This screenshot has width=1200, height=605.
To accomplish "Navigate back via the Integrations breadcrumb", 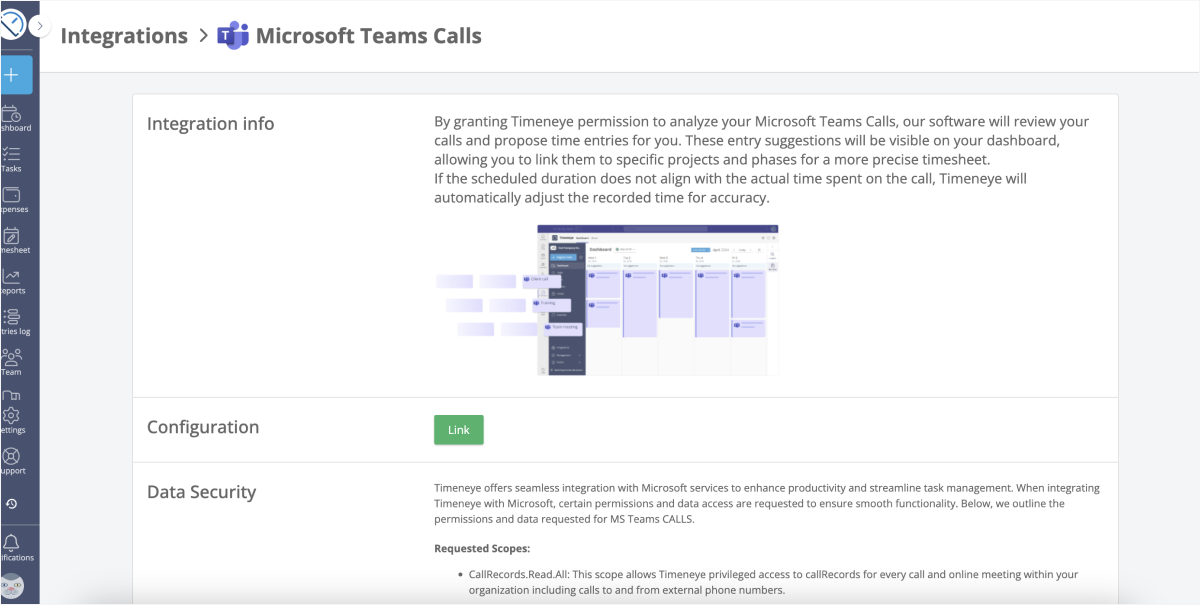I will (x=124, y=35).
